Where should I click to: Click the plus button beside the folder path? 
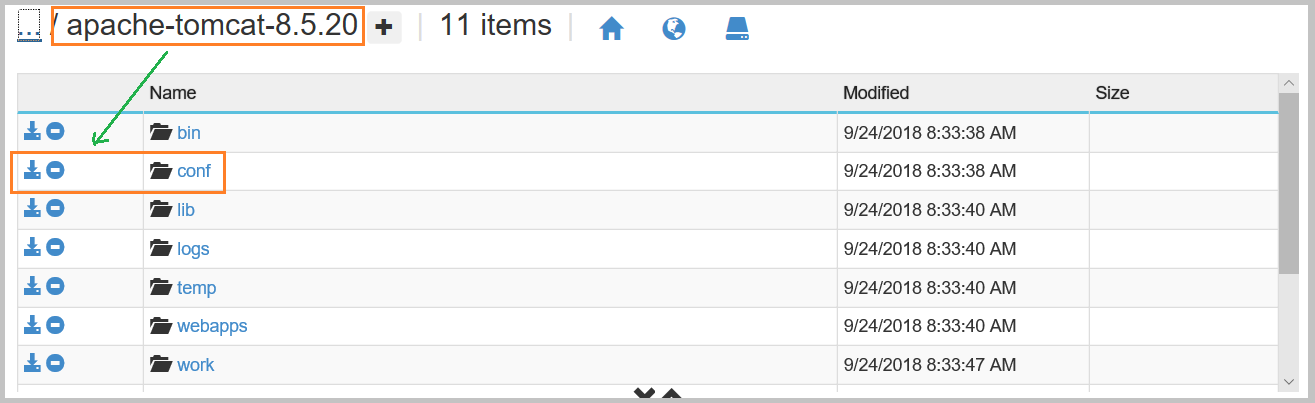pos(383,28)
